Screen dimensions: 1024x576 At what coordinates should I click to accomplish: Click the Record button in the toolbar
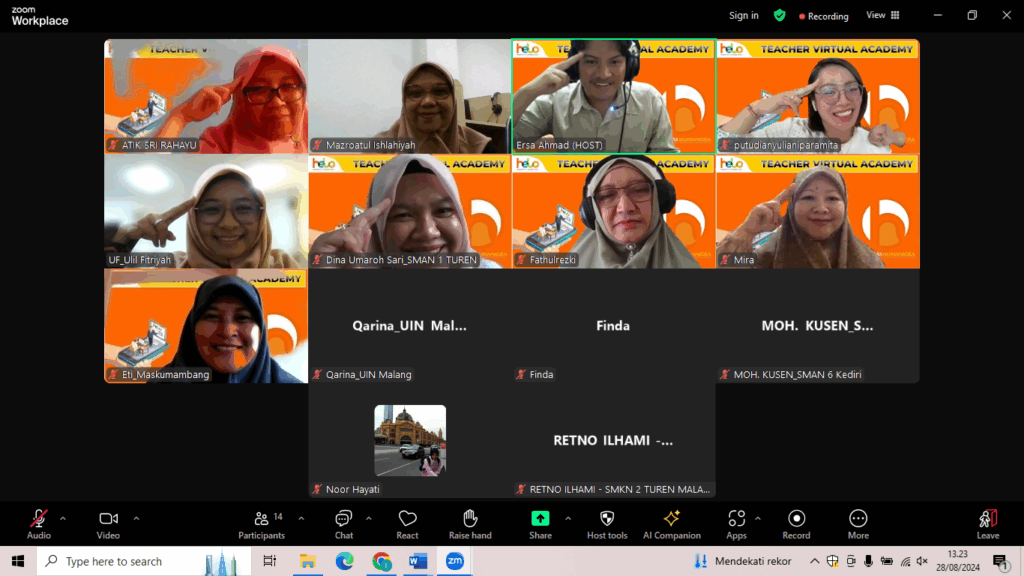(x=796, y=523)
